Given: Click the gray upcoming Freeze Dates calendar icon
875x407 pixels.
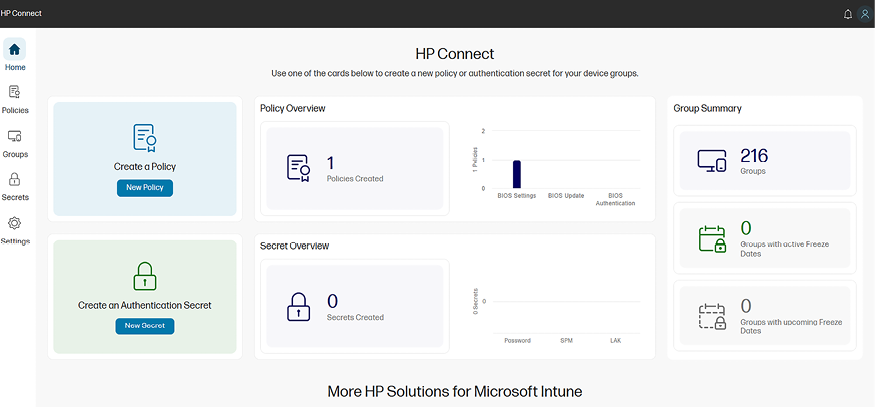Looking at the screenshot, I should coord(712,316).
